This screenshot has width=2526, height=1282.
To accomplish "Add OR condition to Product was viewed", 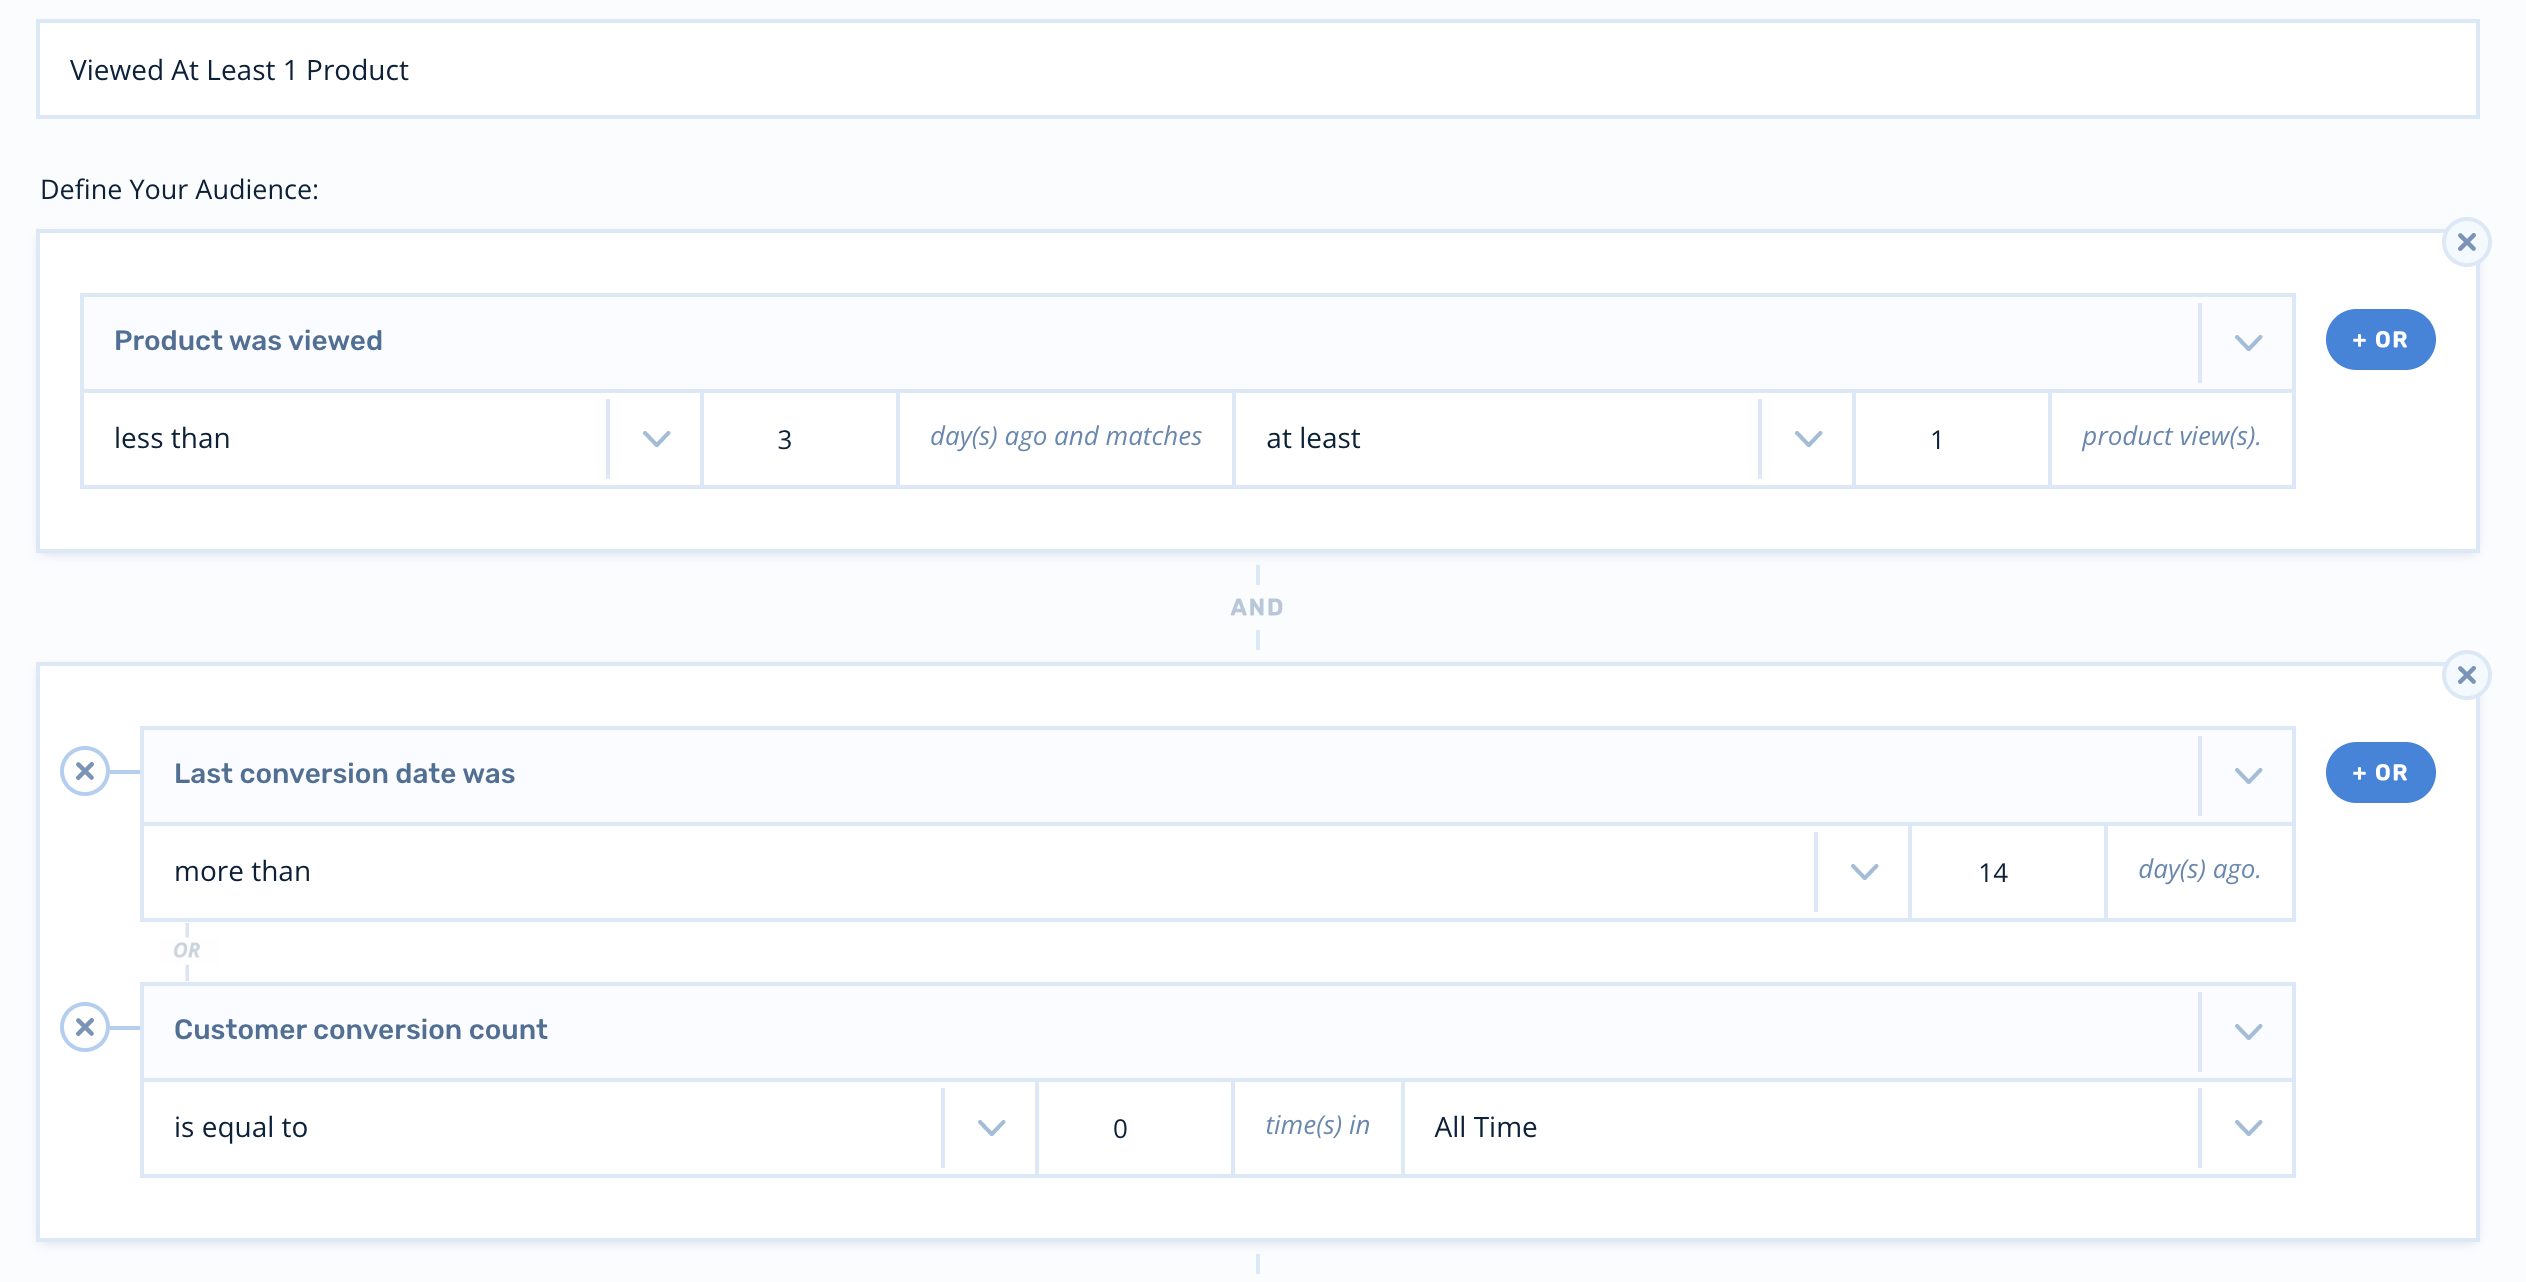I will 2380,340.
